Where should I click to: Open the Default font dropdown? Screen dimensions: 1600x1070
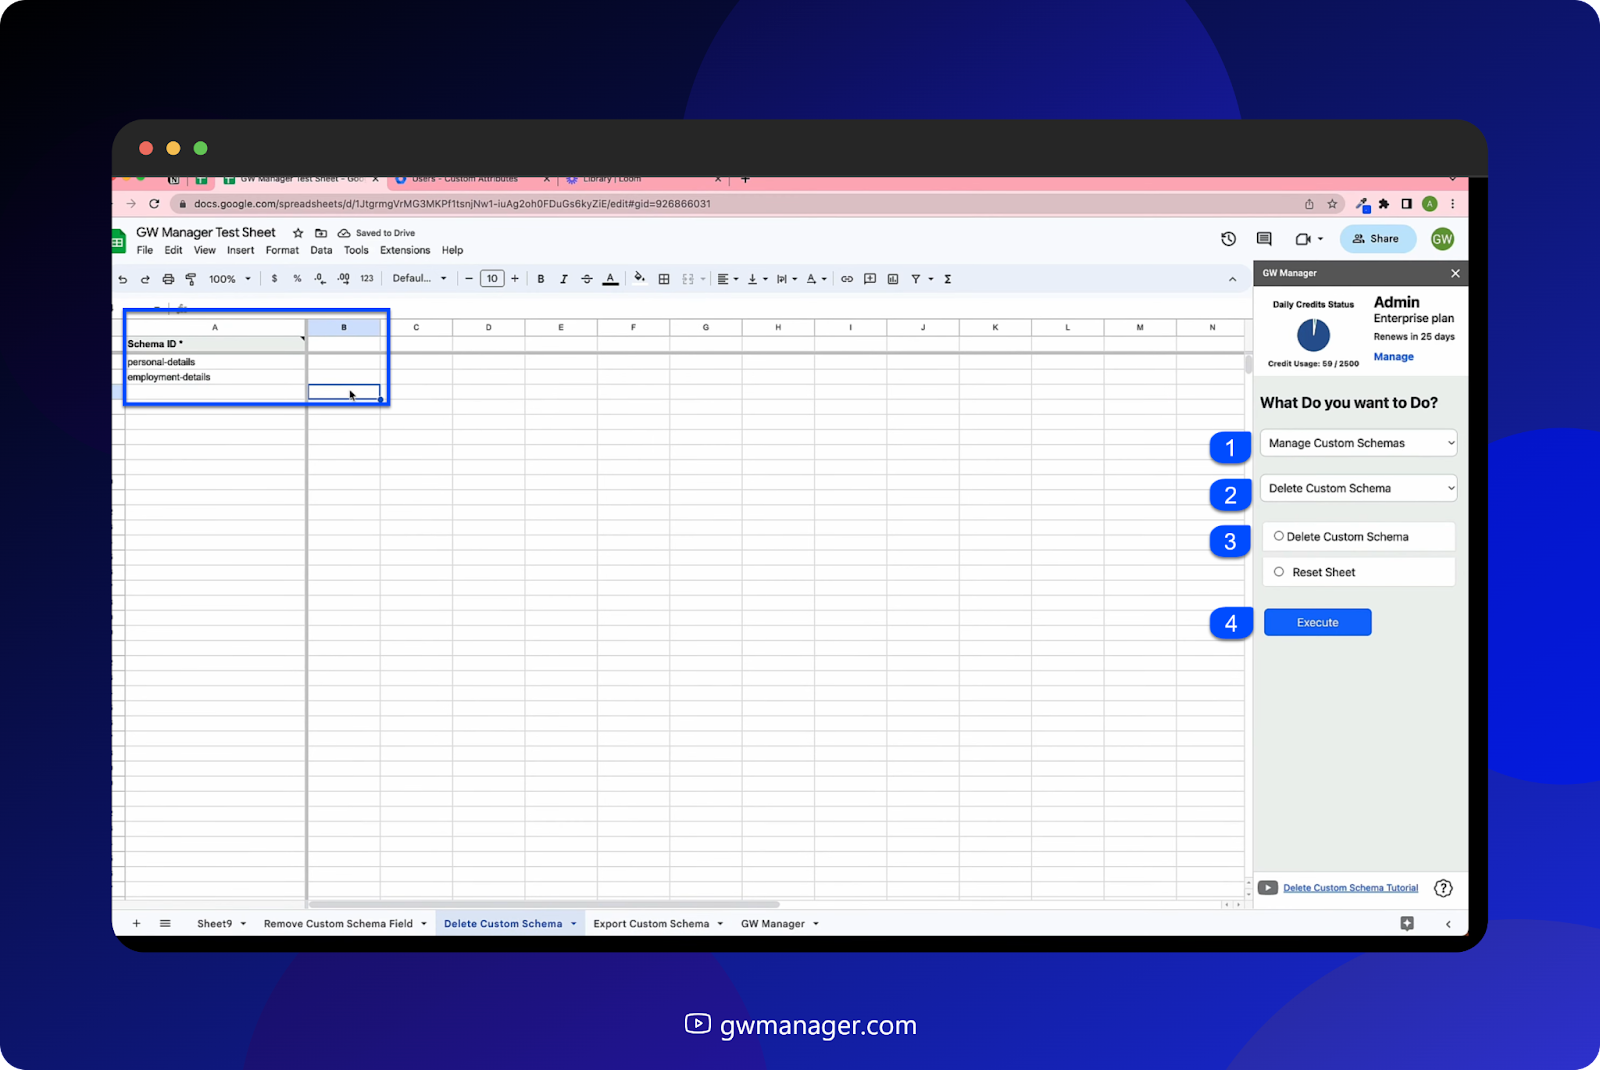point(419,279)
